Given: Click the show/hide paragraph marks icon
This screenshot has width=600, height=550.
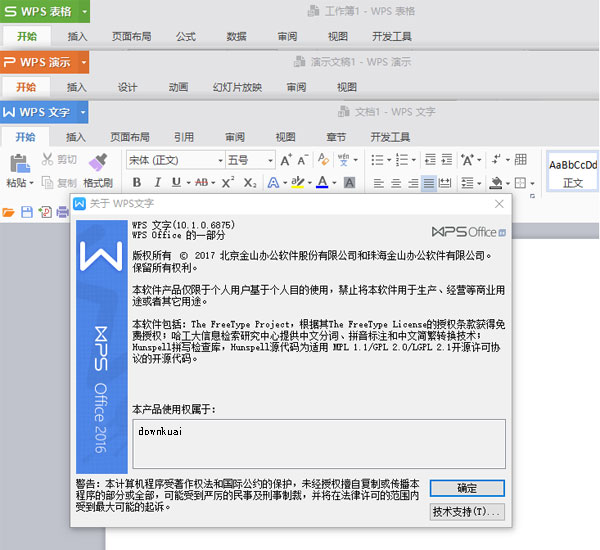Looking at the screenshot, I should pos(497,159).
